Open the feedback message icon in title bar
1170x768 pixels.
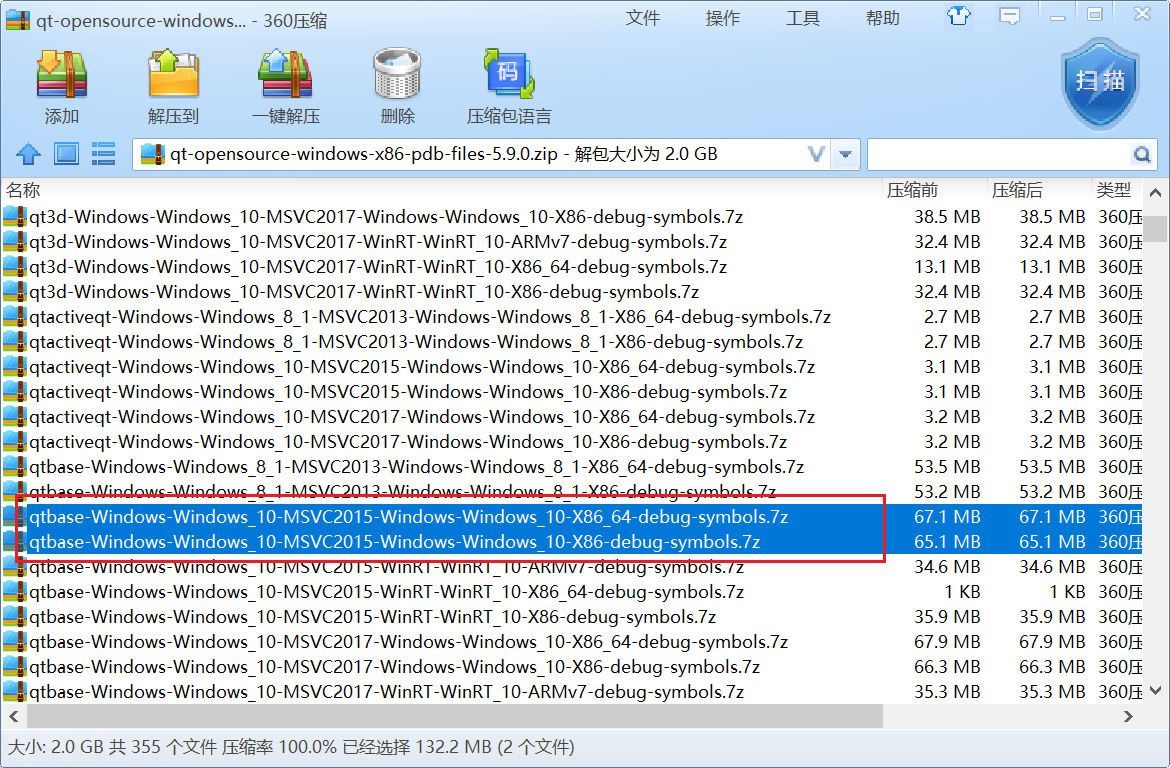tap(1010, 16)
